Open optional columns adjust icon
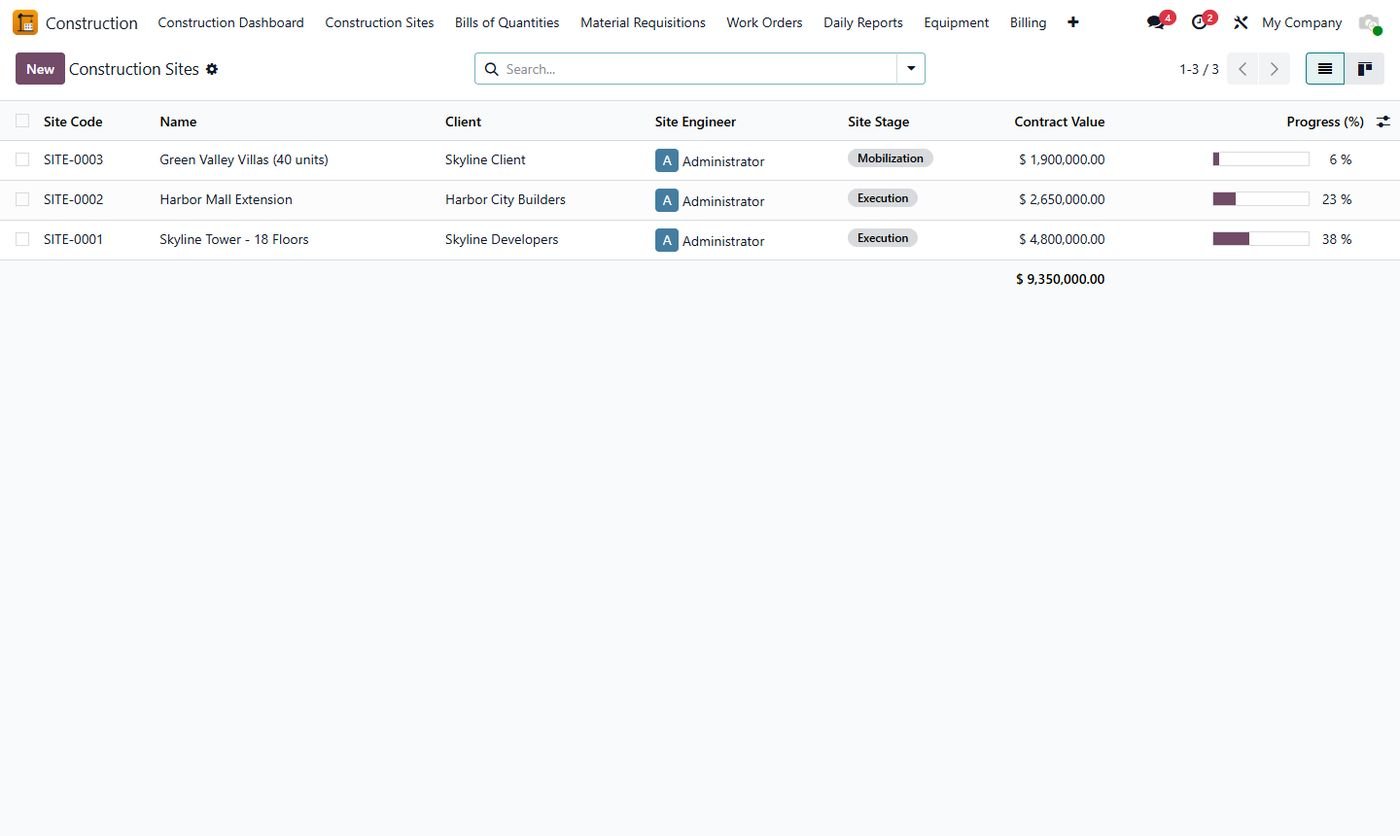1400x836 pixels. click(x=1383, y=121)
